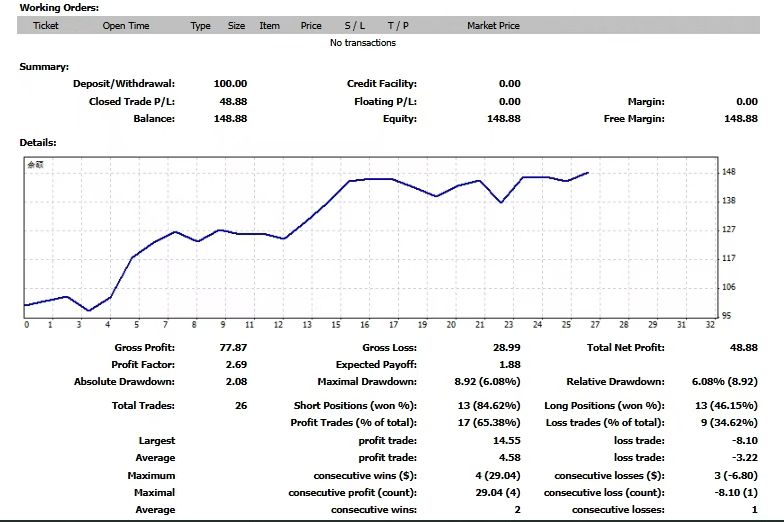This screenshot has height=522, width=784.
Task: Click the 95 value on chart axis
Action: pyautogui.click(x=727, y=316)
